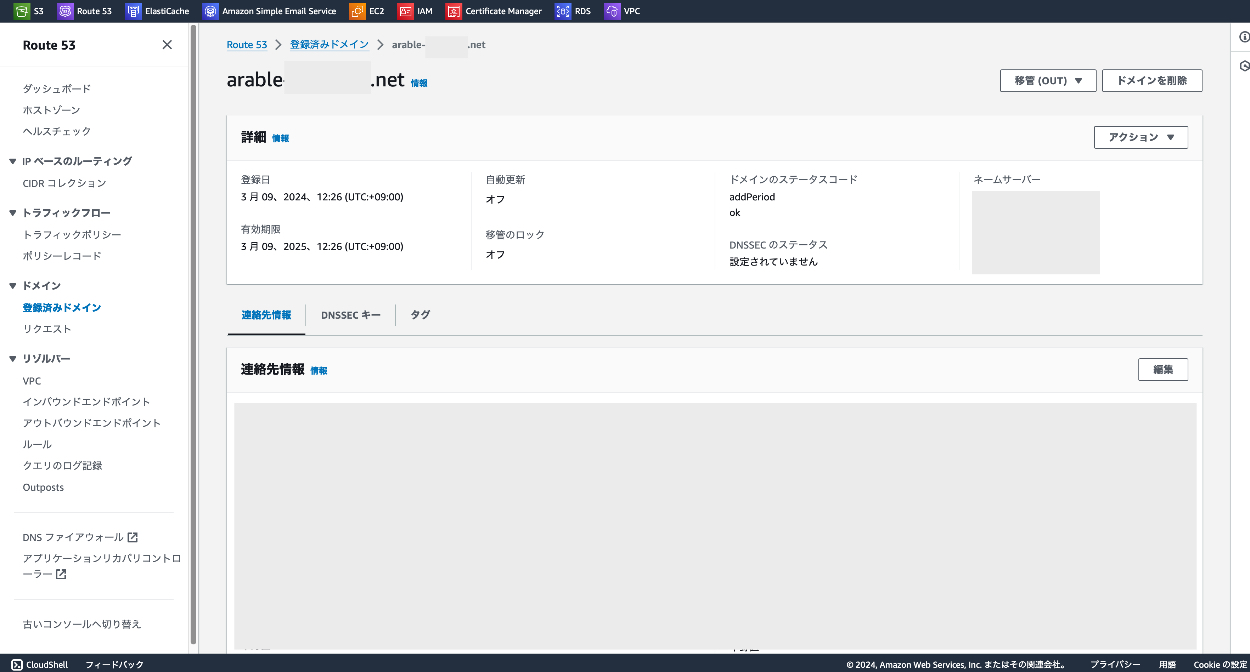Open the RDS service icon
Image resolution: width=1250 pixels, height=672 pixels.
(563, 11)
